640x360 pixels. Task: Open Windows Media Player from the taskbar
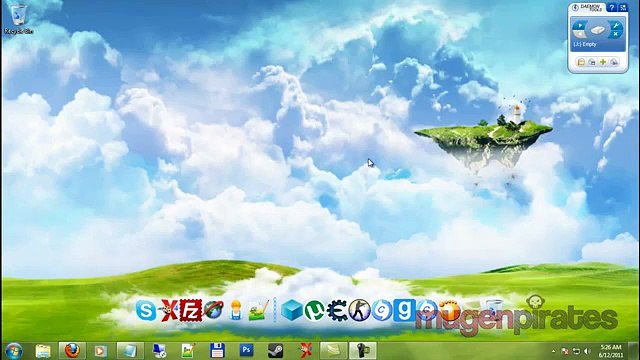(101, 351)
